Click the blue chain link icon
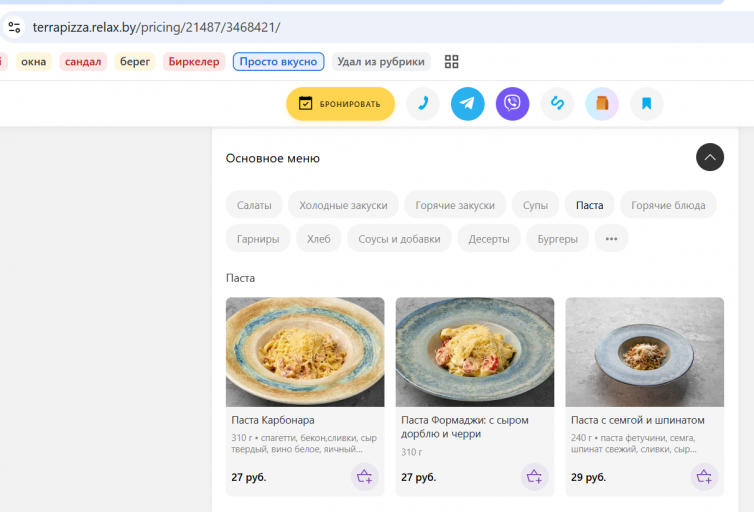This screenshot has width=754, height=512. (x=557, y=104)
